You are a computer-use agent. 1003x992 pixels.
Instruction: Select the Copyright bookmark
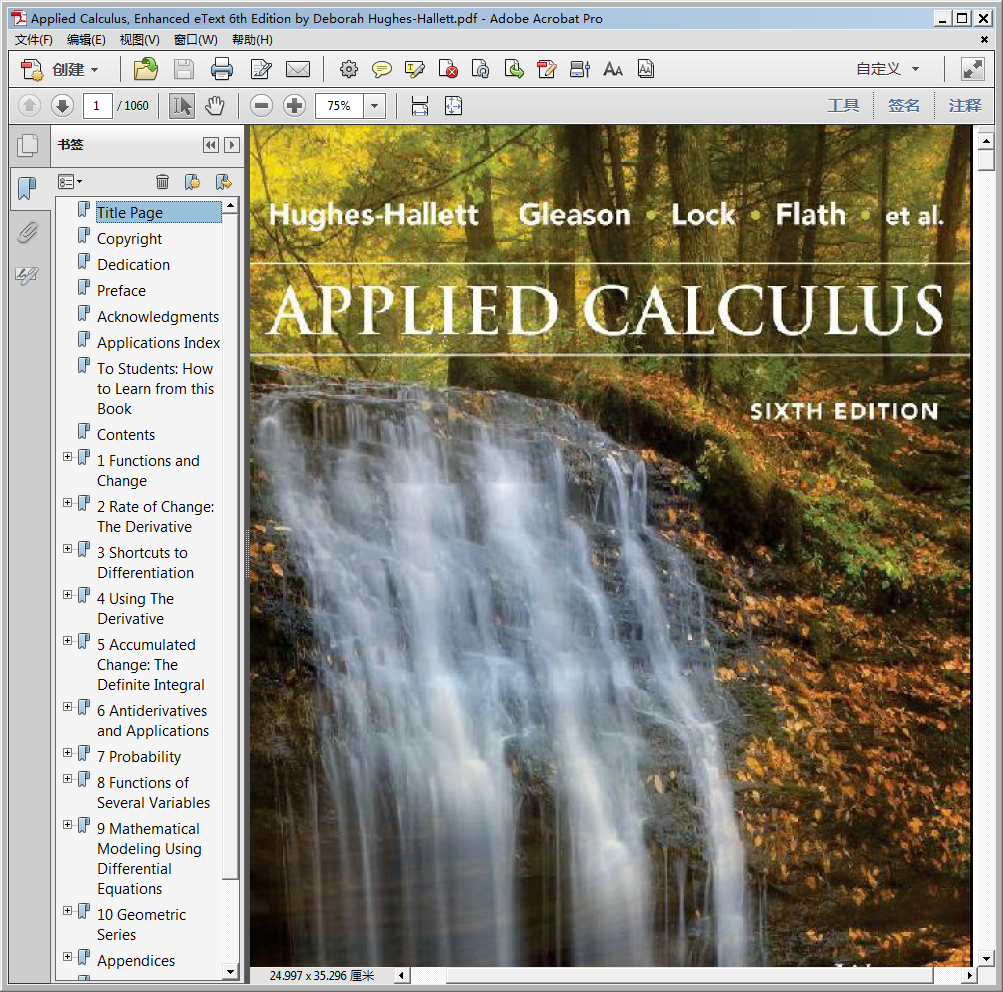pos(129,239)
